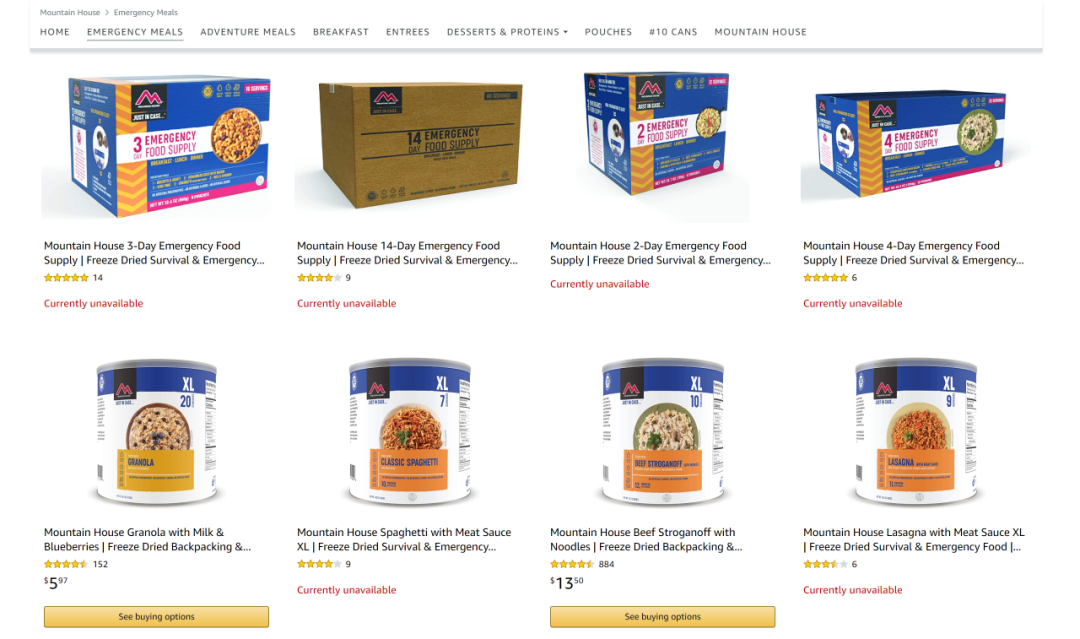Open star rating of 4-Day Emergency Food Supply
The image size is (1080, 639).
pyautogui.click(x=825, y=277)
